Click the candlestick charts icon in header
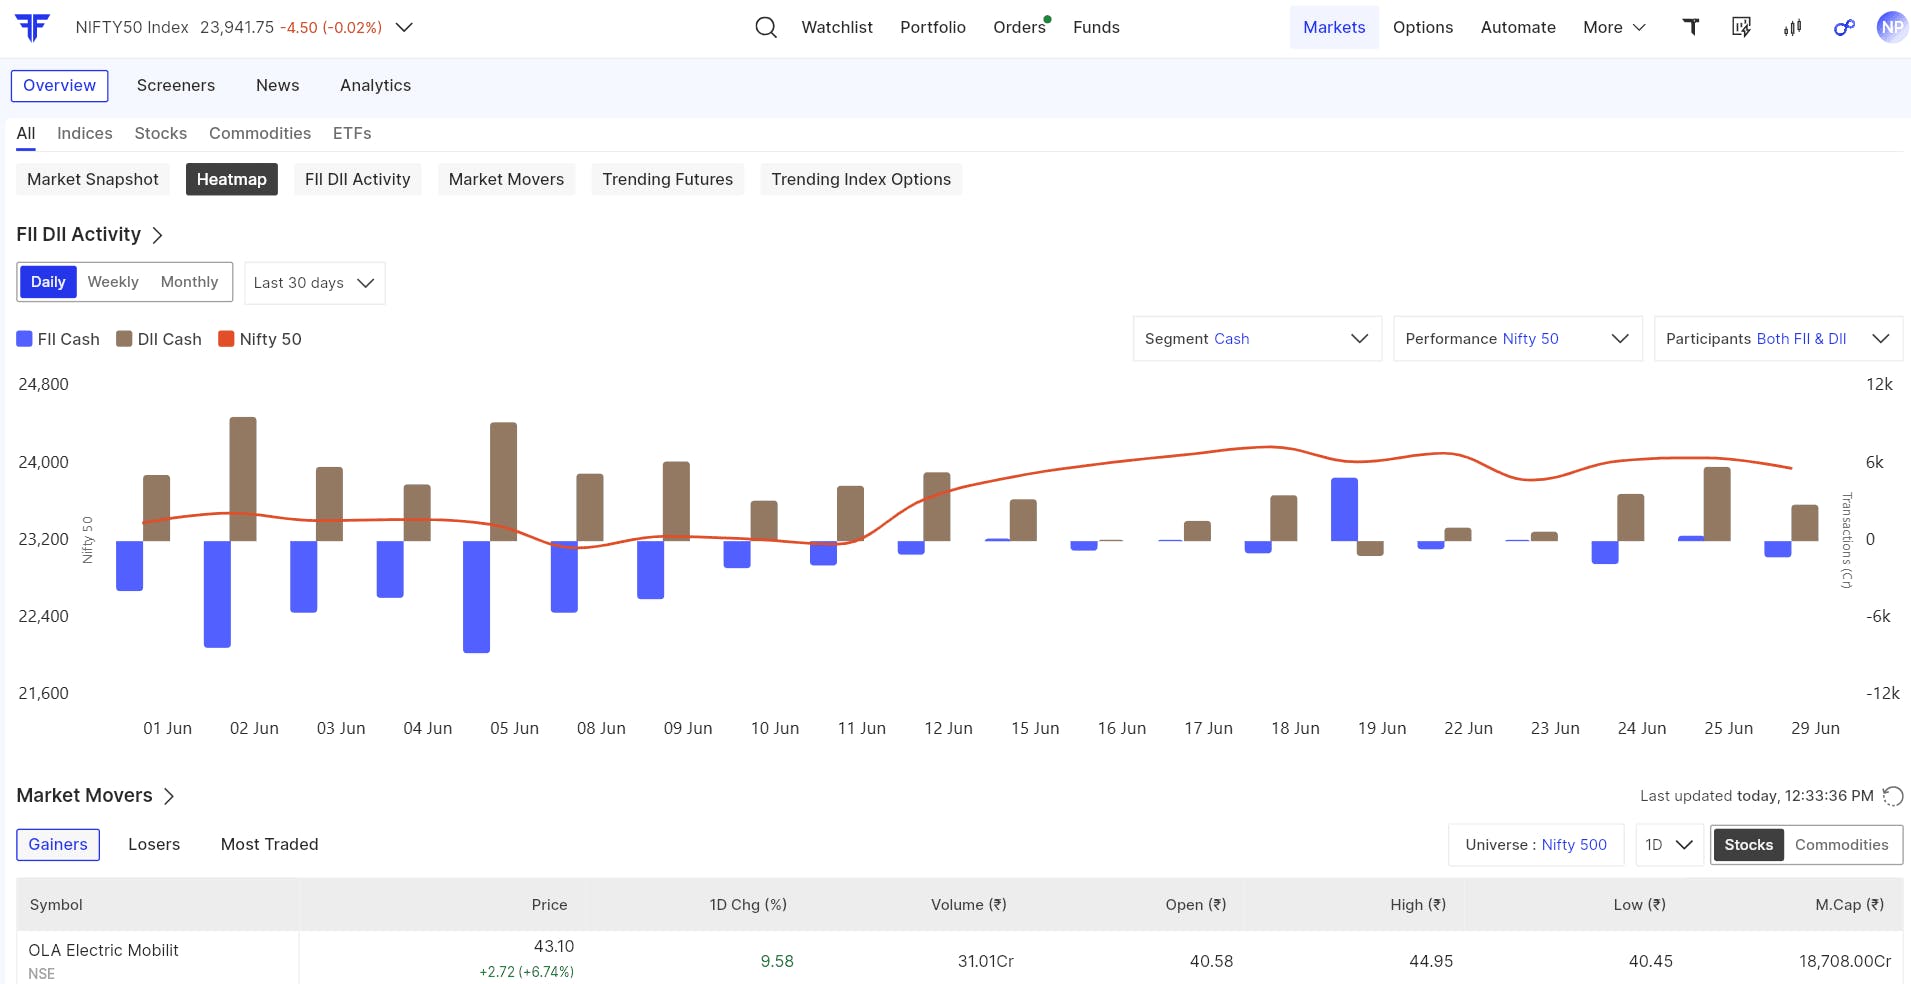The width and height of the screenshot is (1911, 984). [1792, 27]
